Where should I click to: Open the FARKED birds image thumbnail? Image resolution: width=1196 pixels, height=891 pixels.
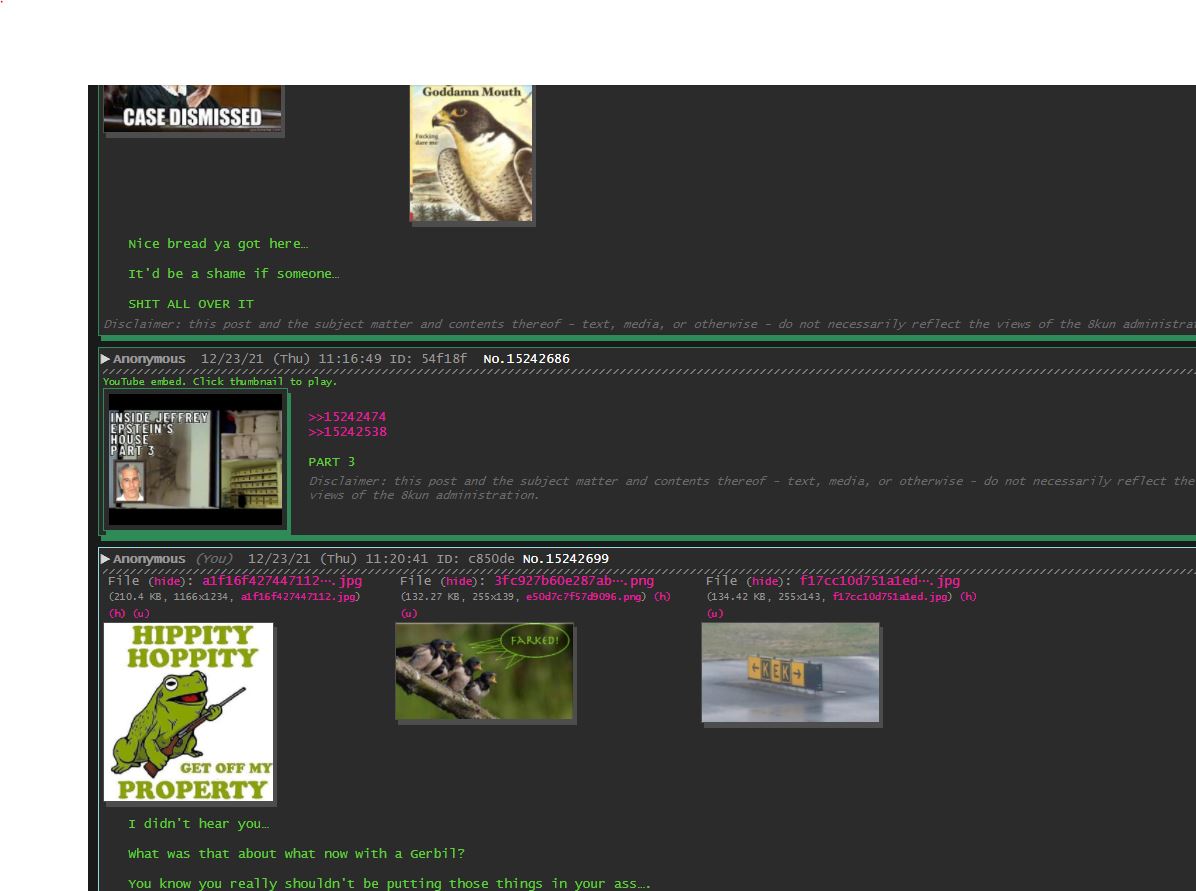coord(484,671)
